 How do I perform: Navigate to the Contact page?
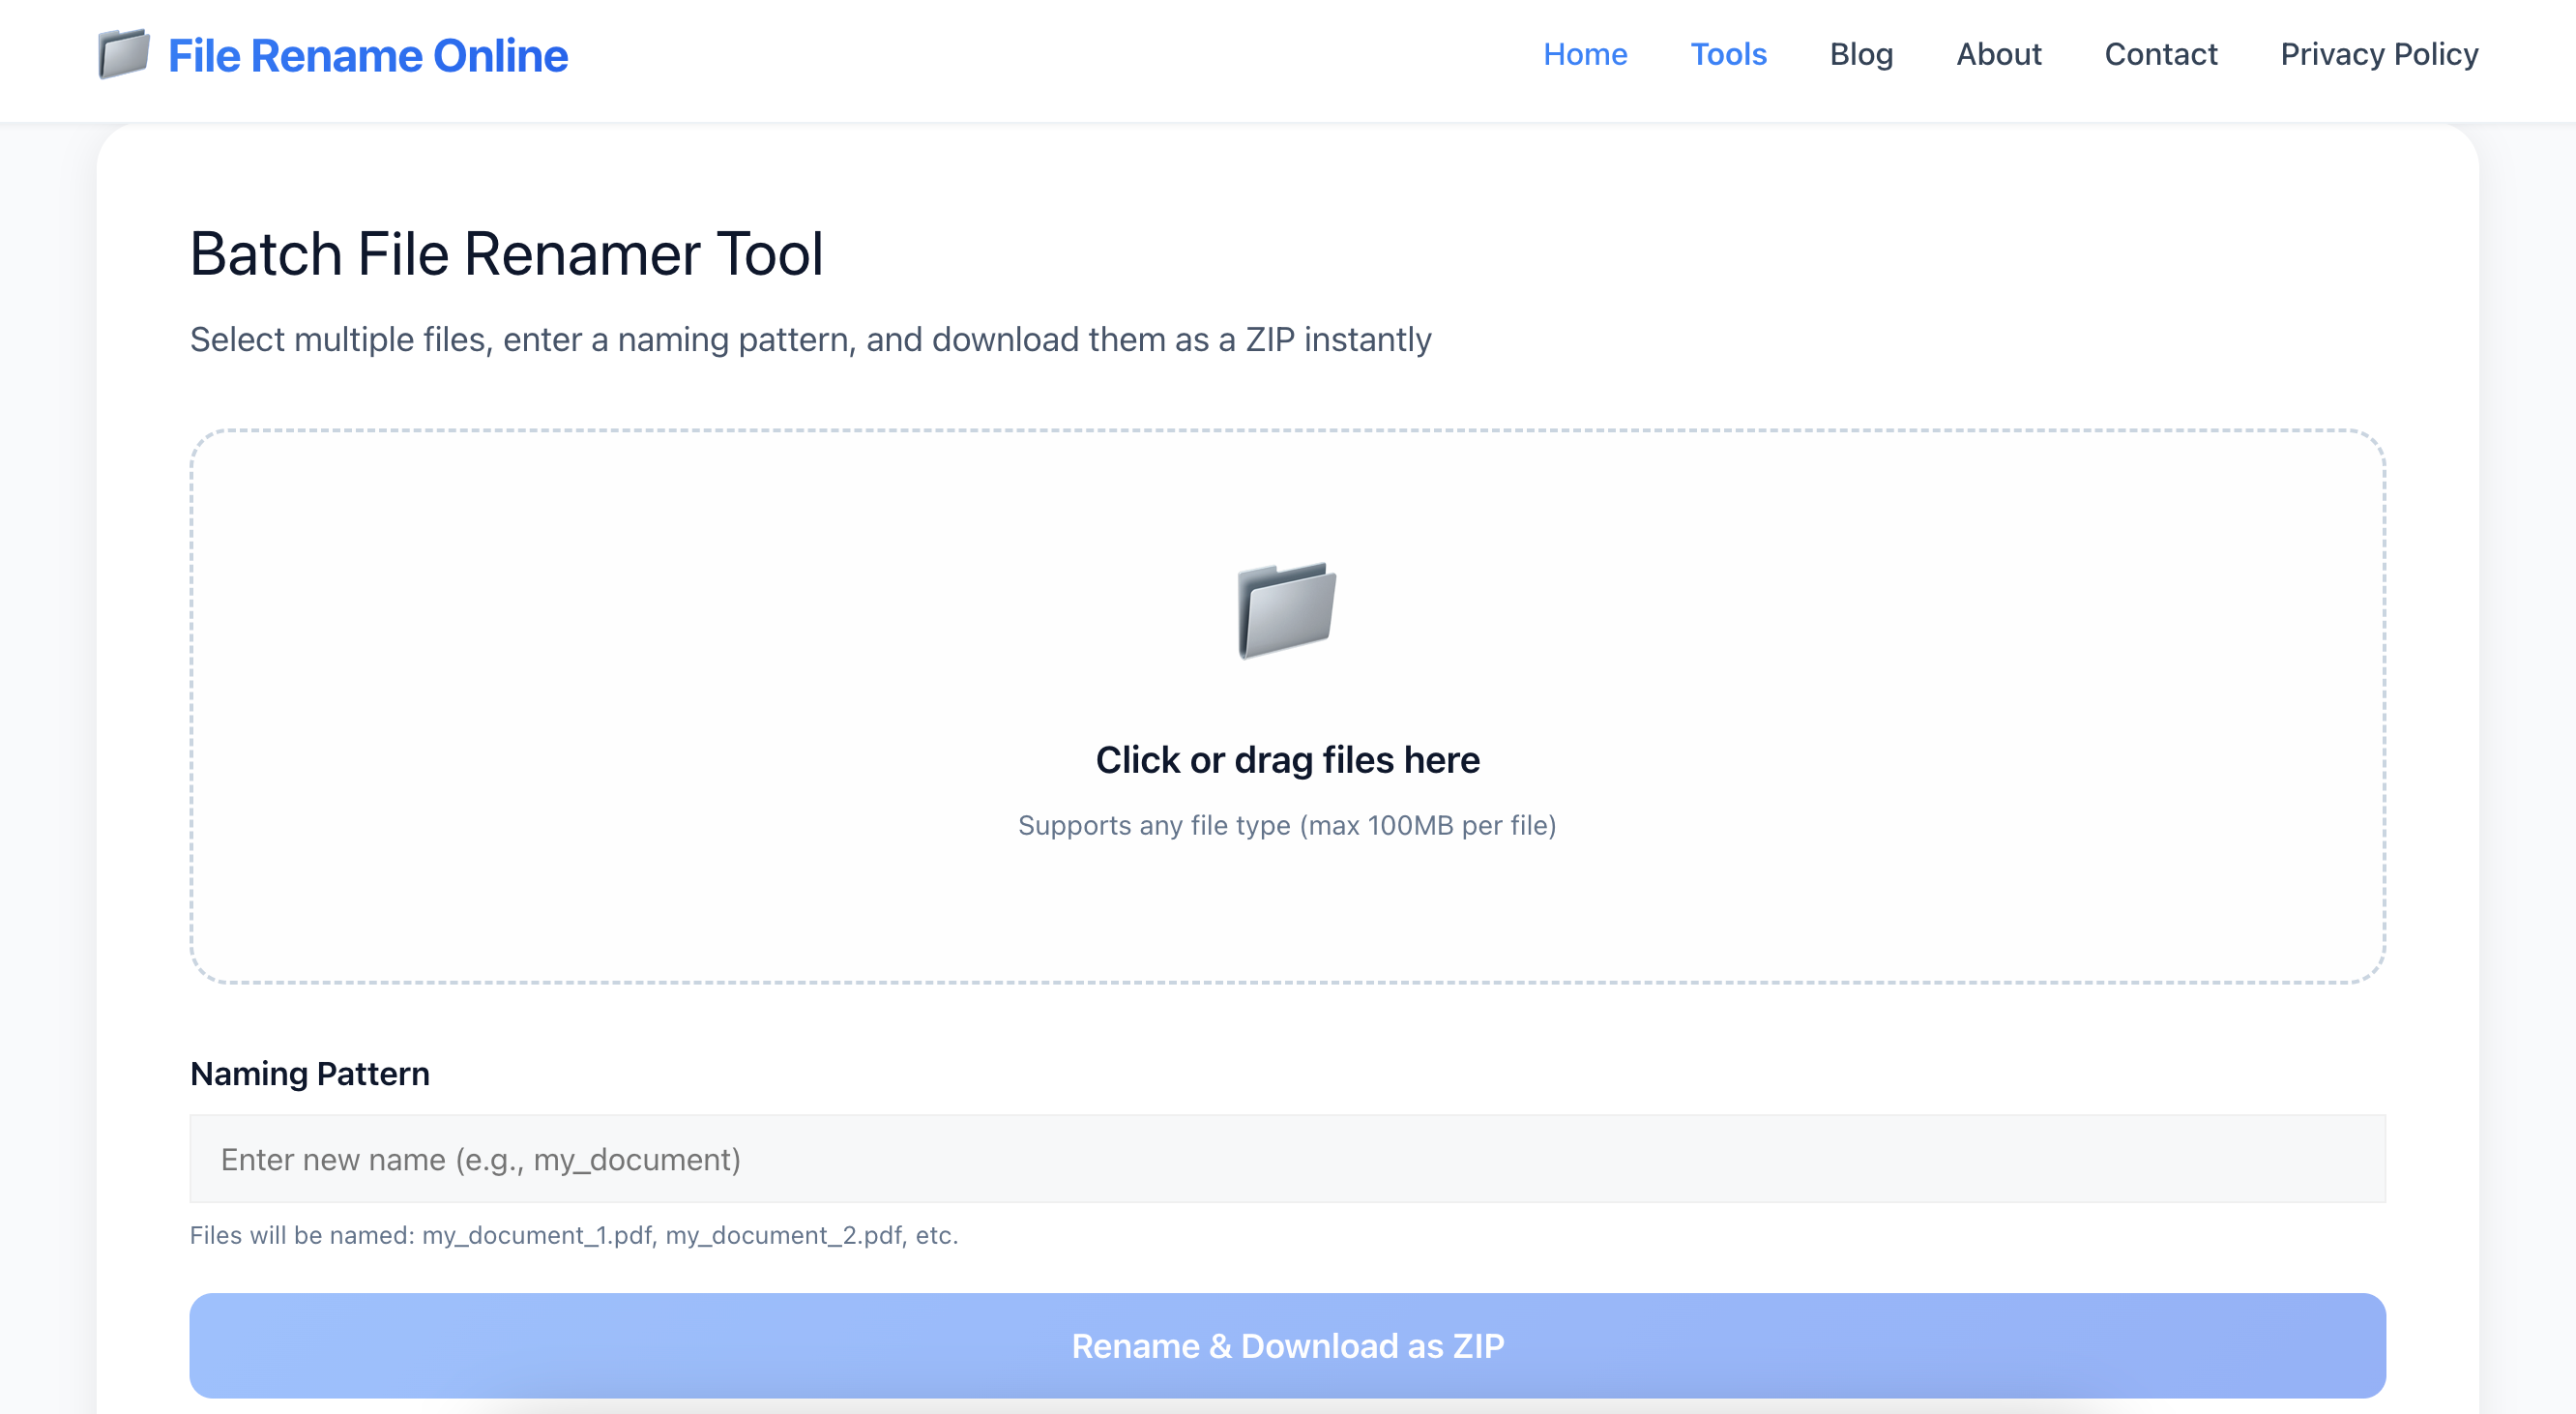[x=2160, y=54]
